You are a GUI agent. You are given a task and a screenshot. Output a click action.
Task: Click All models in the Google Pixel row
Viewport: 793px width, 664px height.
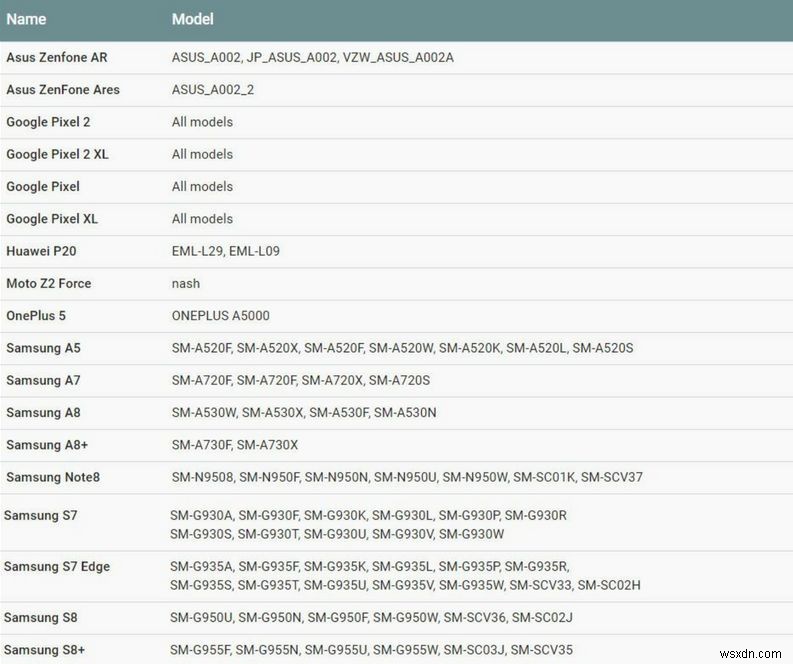point(202,187)
